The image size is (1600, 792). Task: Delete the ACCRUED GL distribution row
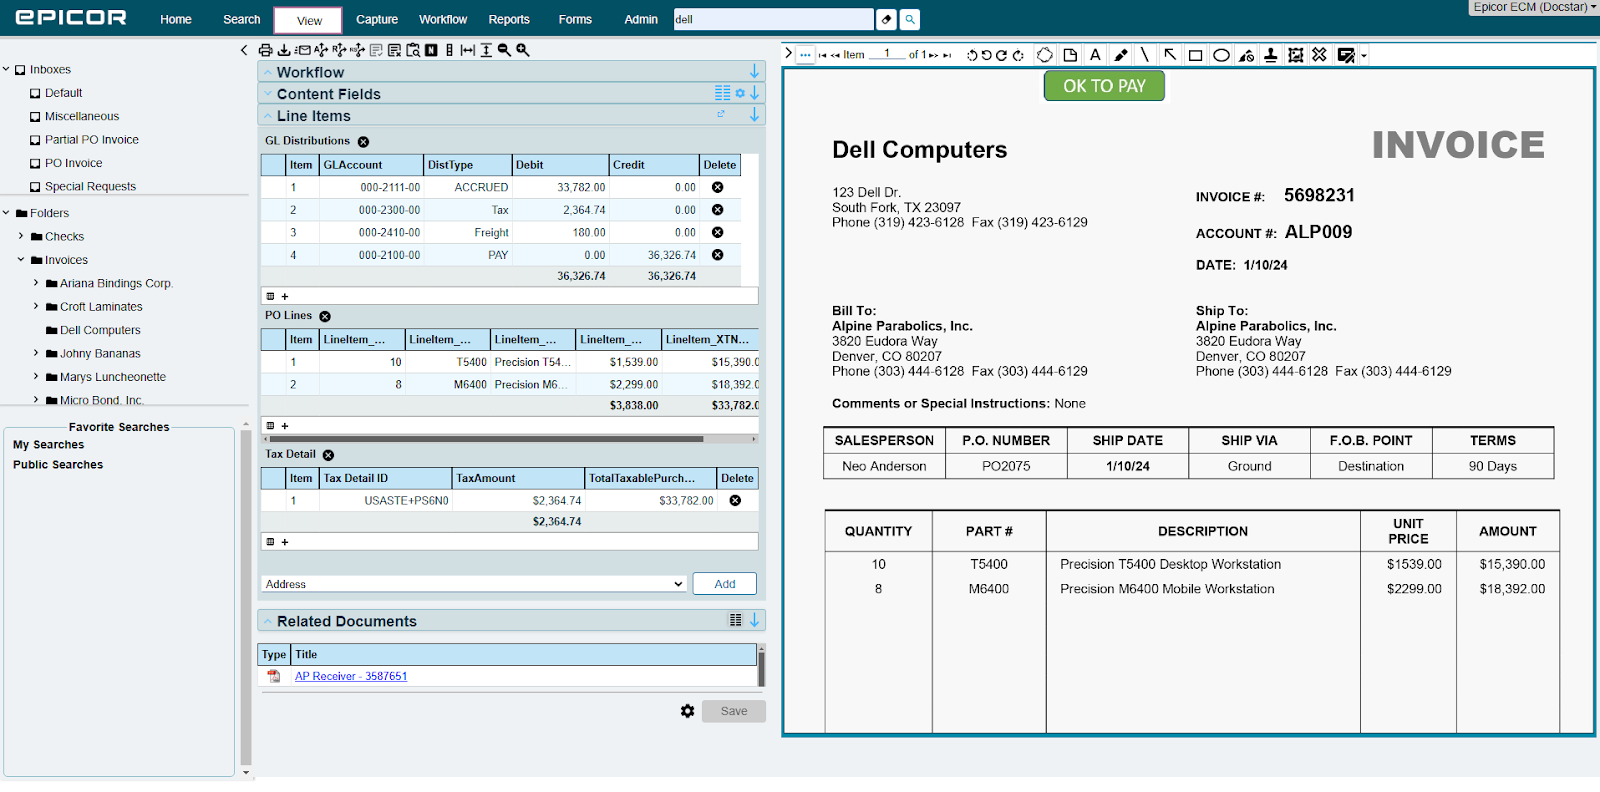click(717, 187)
